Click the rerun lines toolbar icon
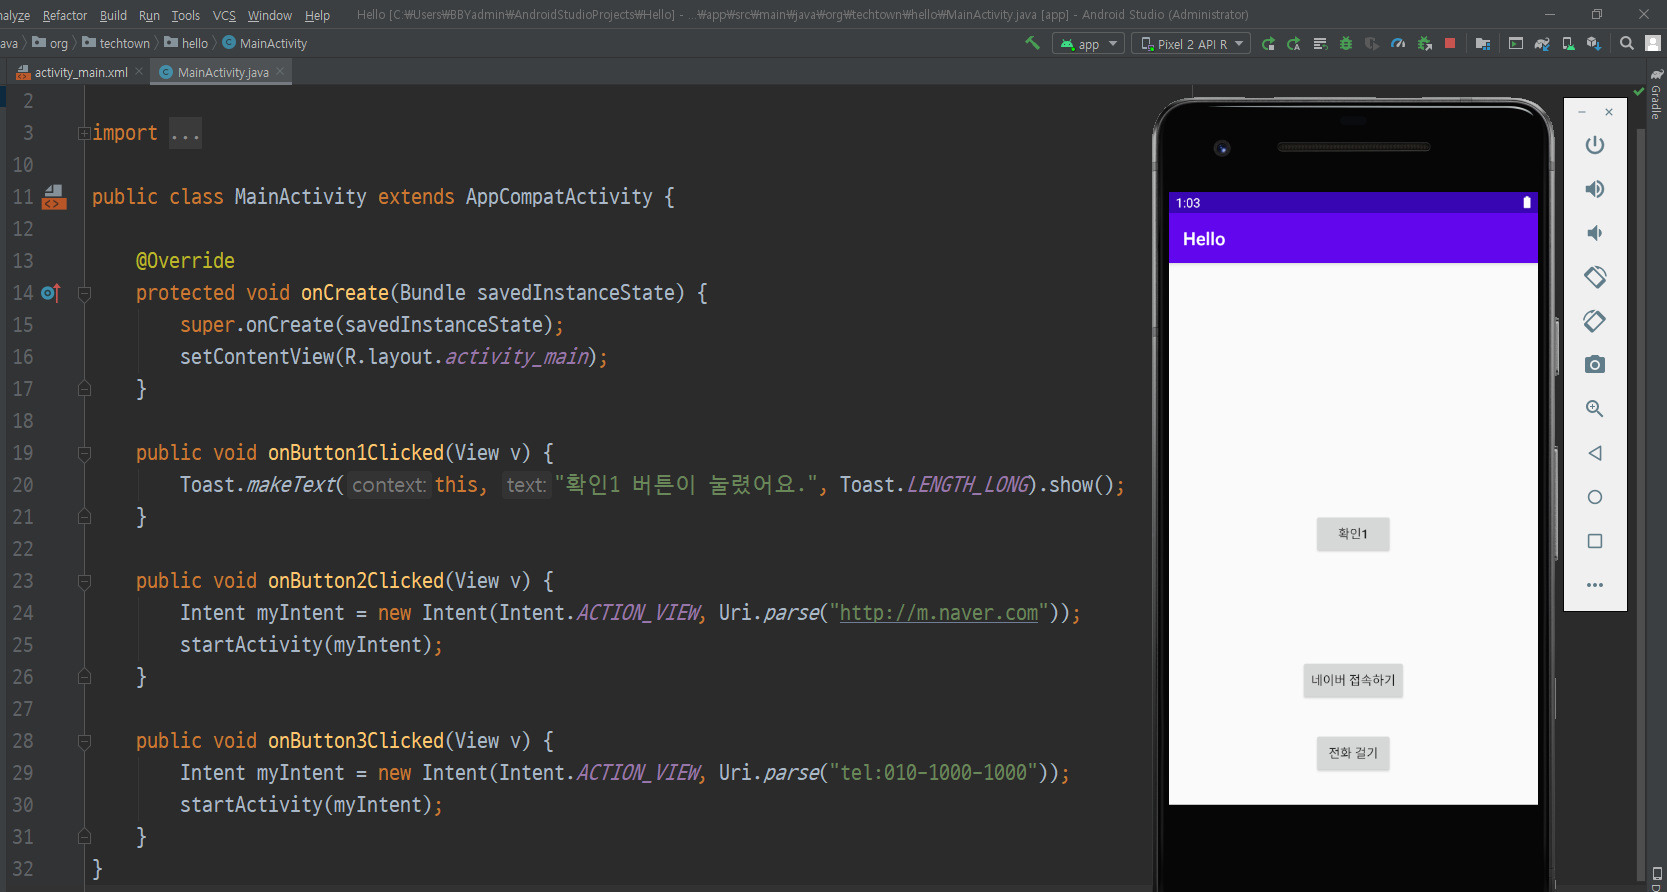This screenshot has height=892, width=1667. [1320, 44]
